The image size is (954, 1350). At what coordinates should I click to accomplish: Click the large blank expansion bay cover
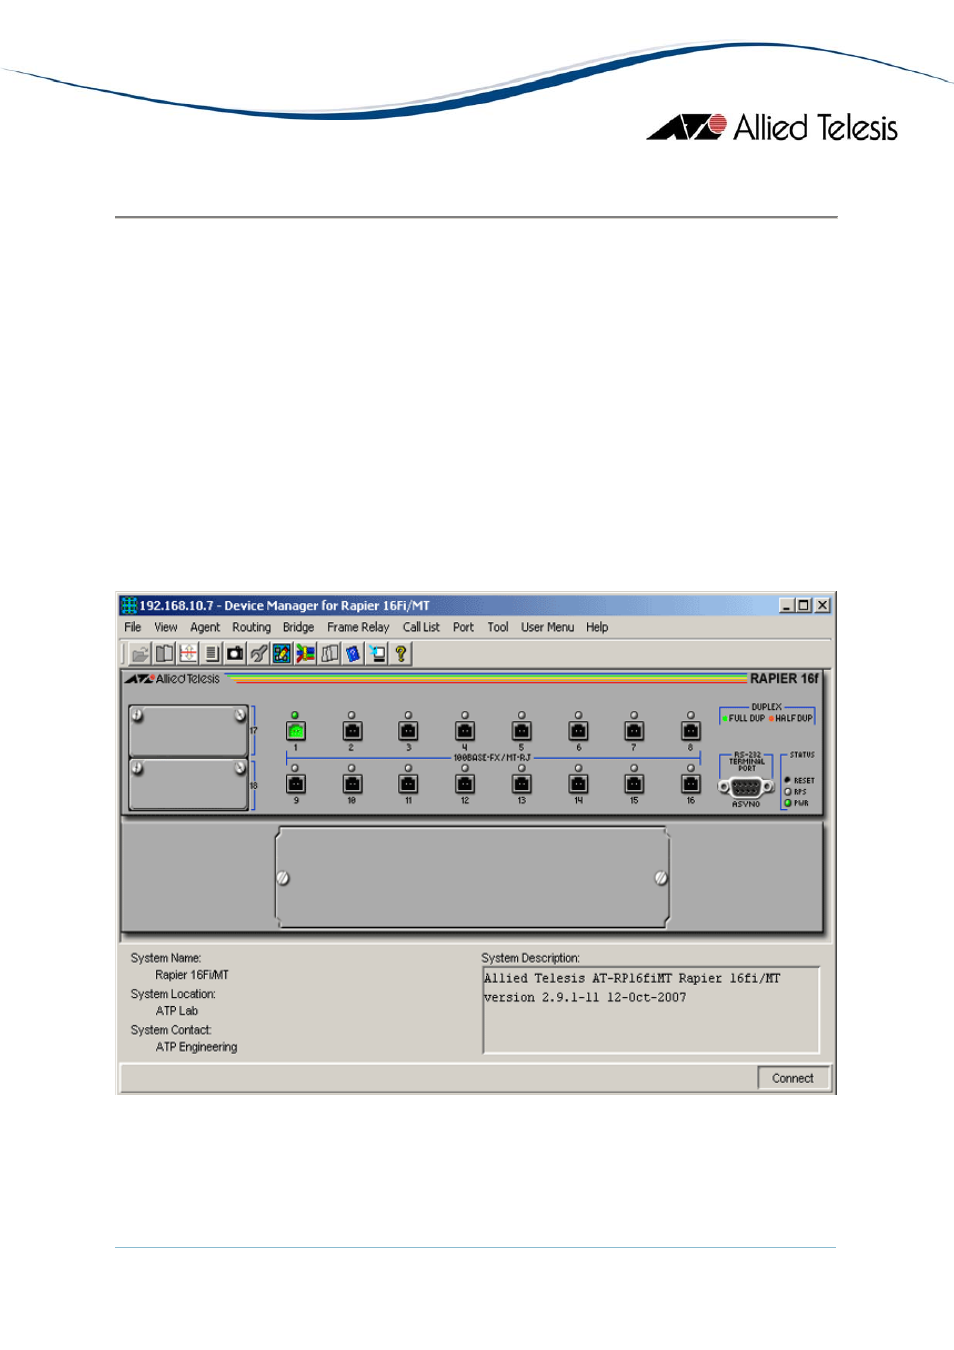[472, 877]
